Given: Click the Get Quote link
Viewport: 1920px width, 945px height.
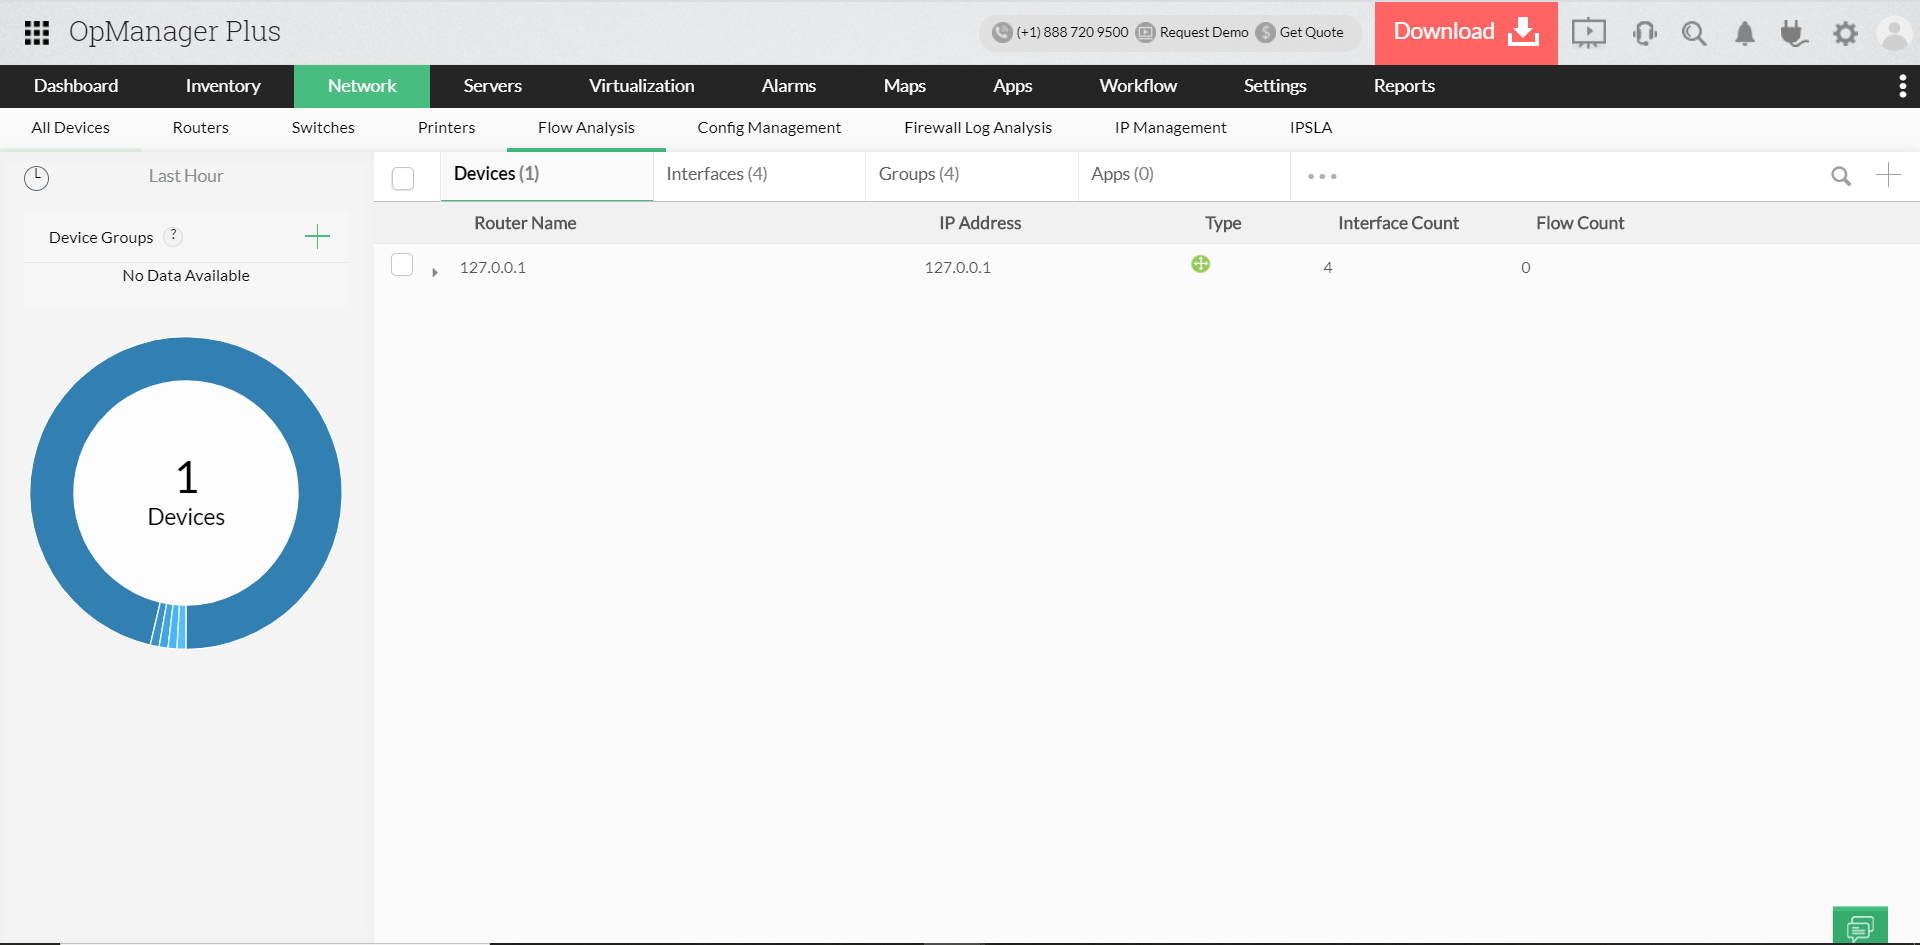Looking at the screenshot, I should click(1312, 33).
